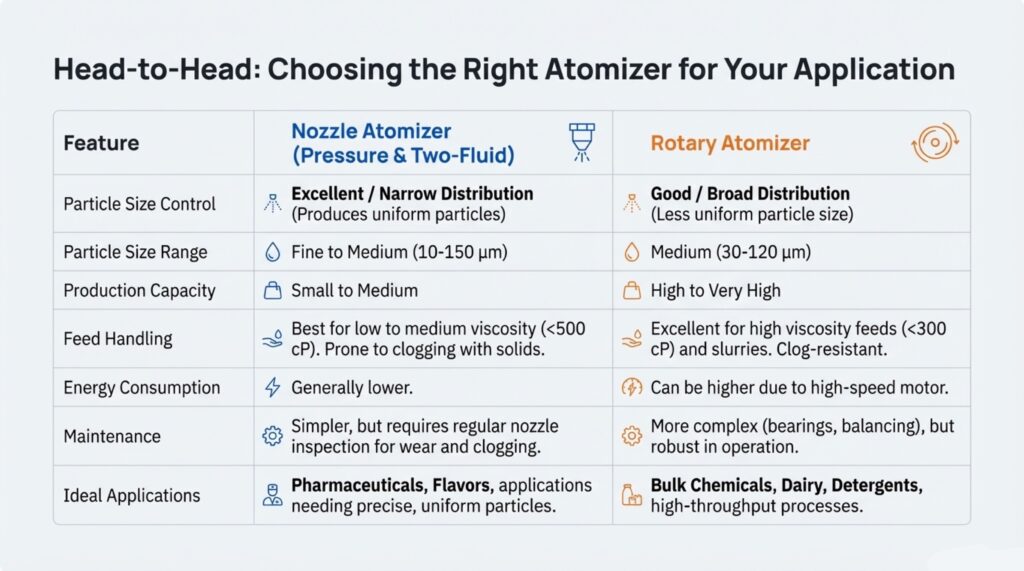Click the blue gear icon in Maintenance row

coord(272,436)
